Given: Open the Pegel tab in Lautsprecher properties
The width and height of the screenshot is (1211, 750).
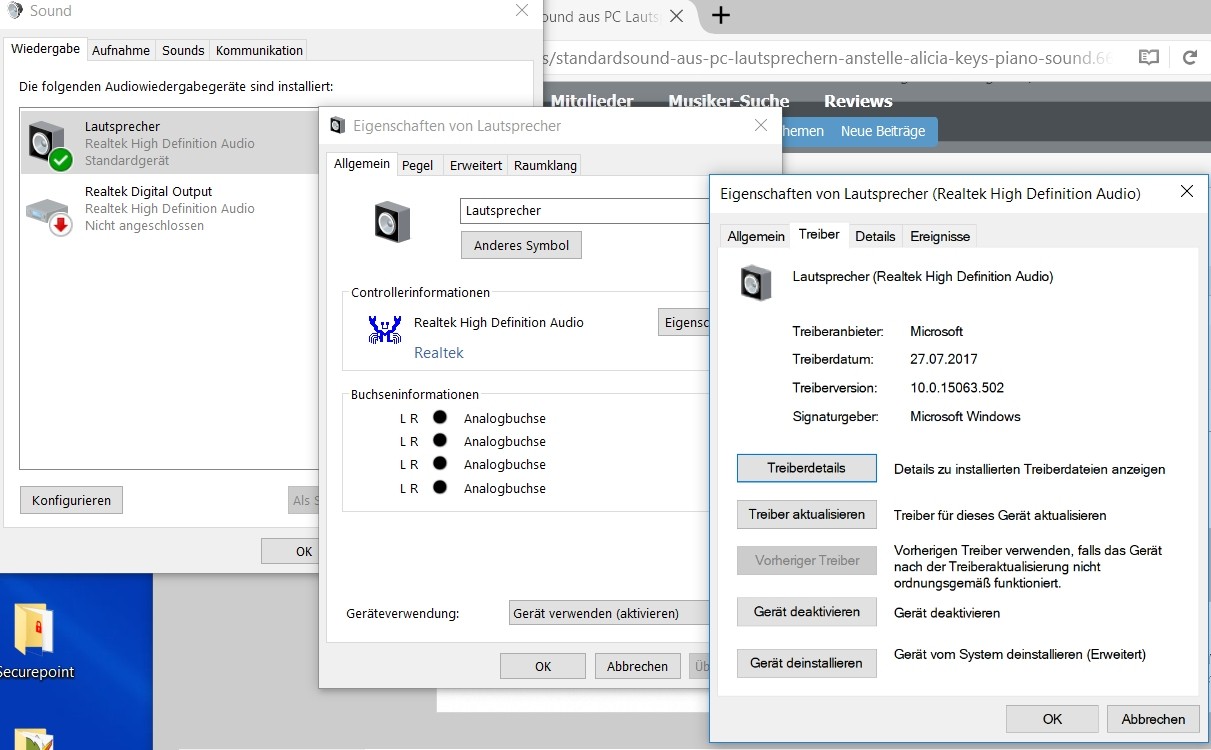Looking at the screenshot, I should [418, 165].
